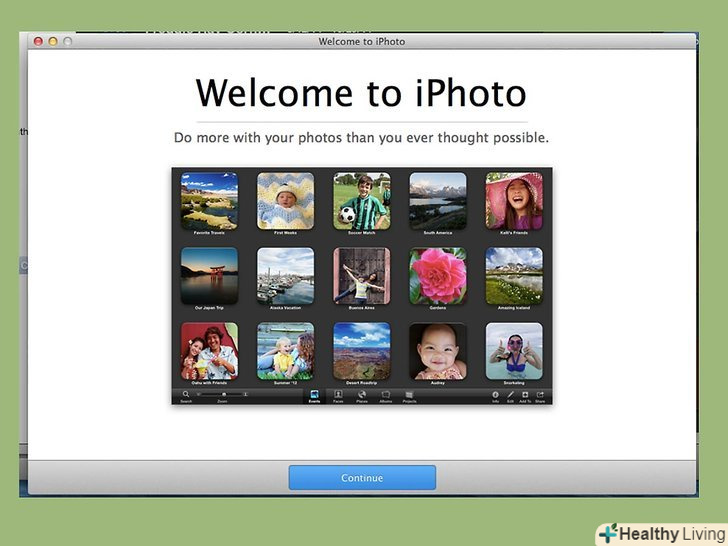Open the Places globe icon
Image resolution: width=728 pixels, height=546 pixels.
[361, 395]
